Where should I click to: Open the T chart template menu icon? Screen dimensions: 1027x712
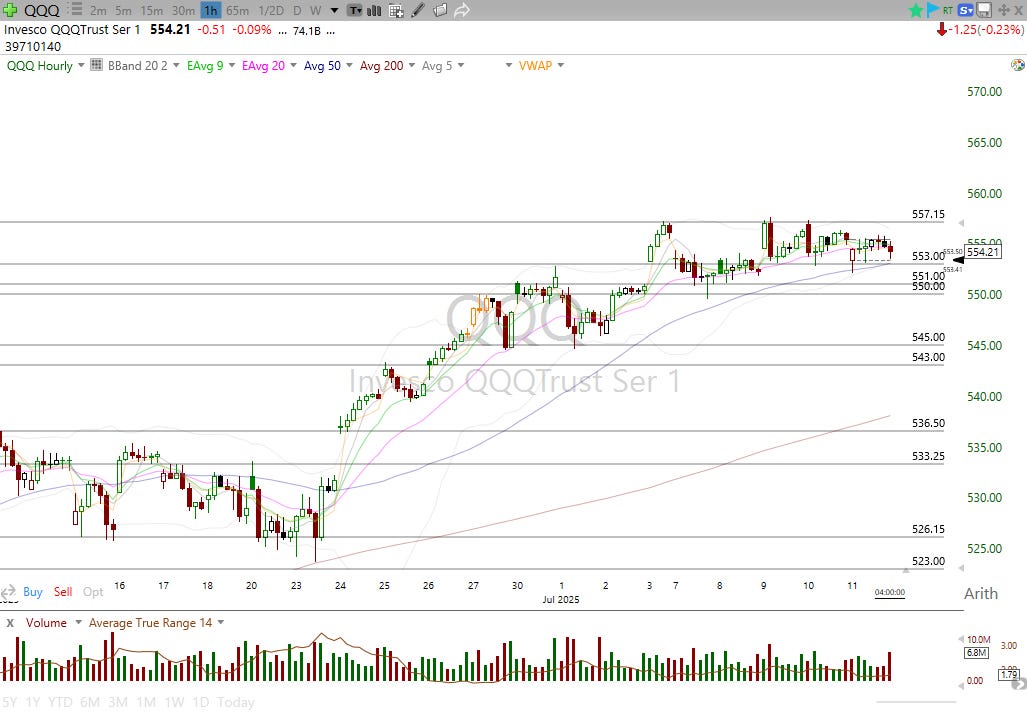(x=354, y=10)
